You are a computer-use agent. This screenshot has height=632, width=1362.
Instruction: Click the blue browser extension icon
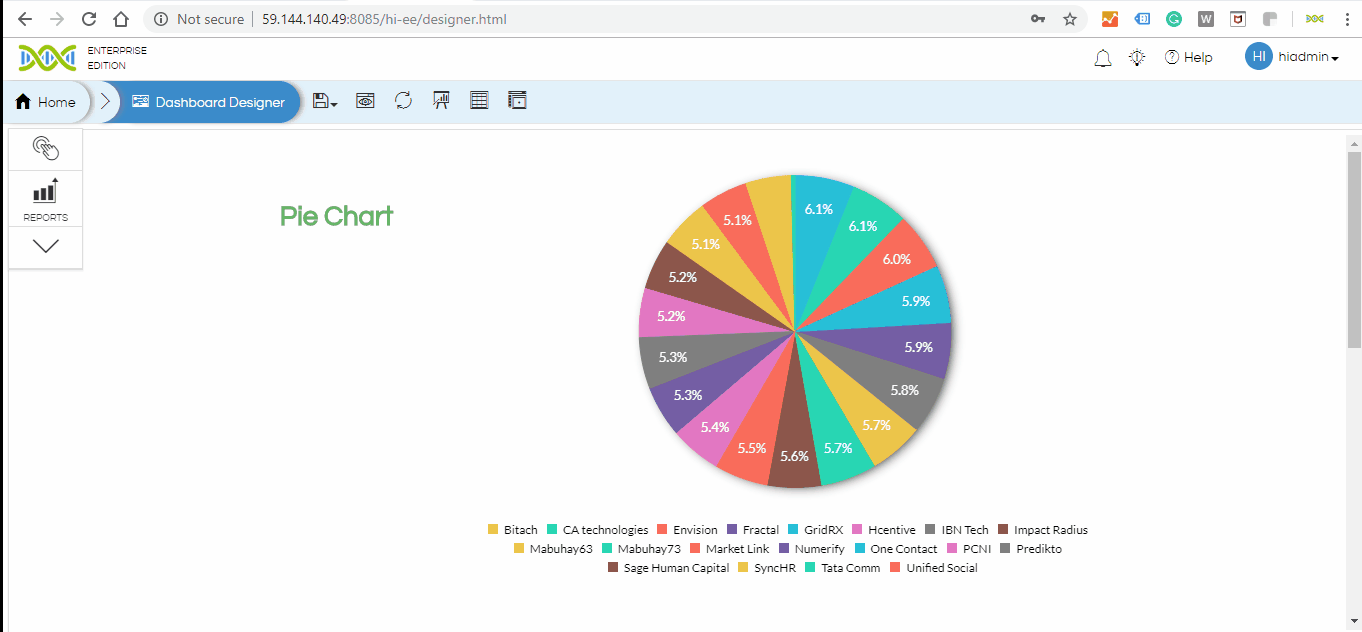1142,19
